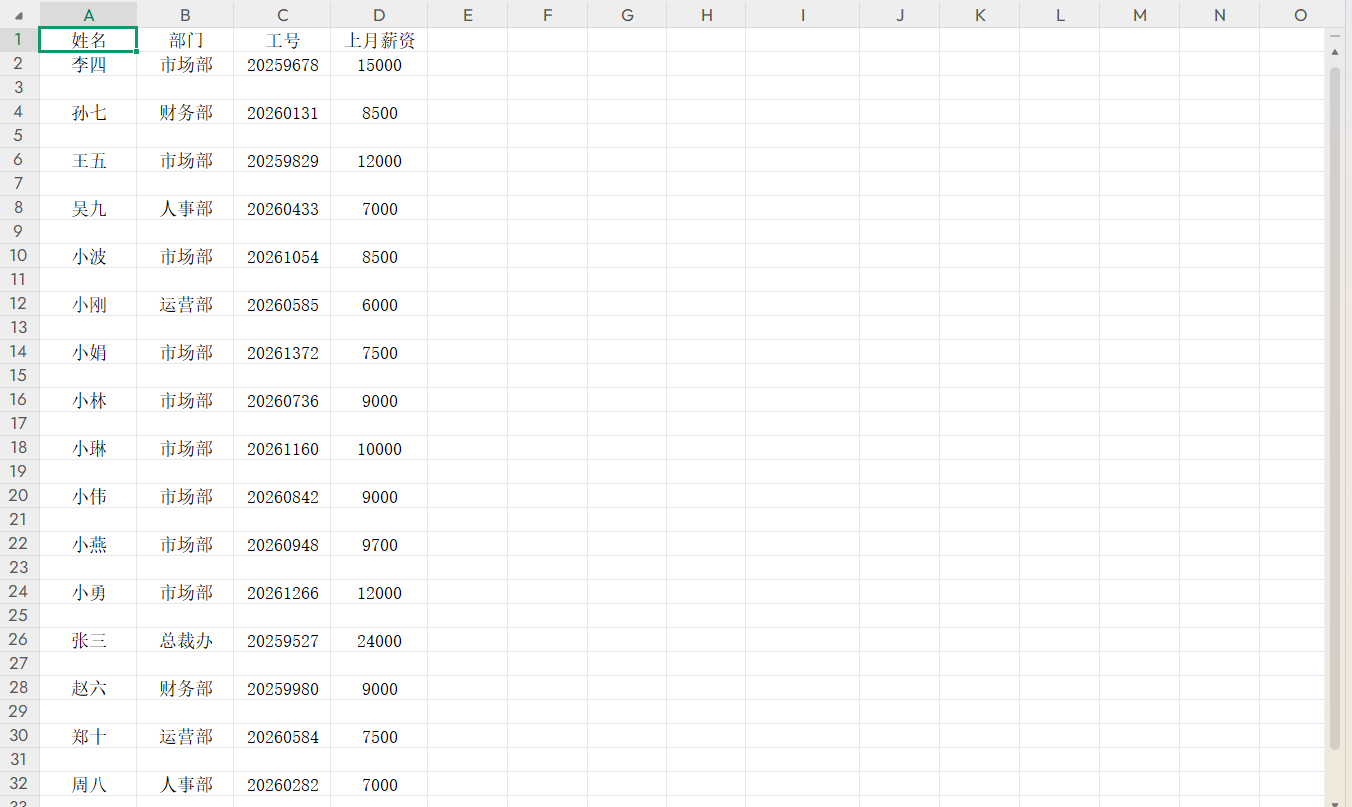Click the 上月薪资 header cell
Image resolution: width=1352 pixels, height=807 pixels.
[379, 40]
